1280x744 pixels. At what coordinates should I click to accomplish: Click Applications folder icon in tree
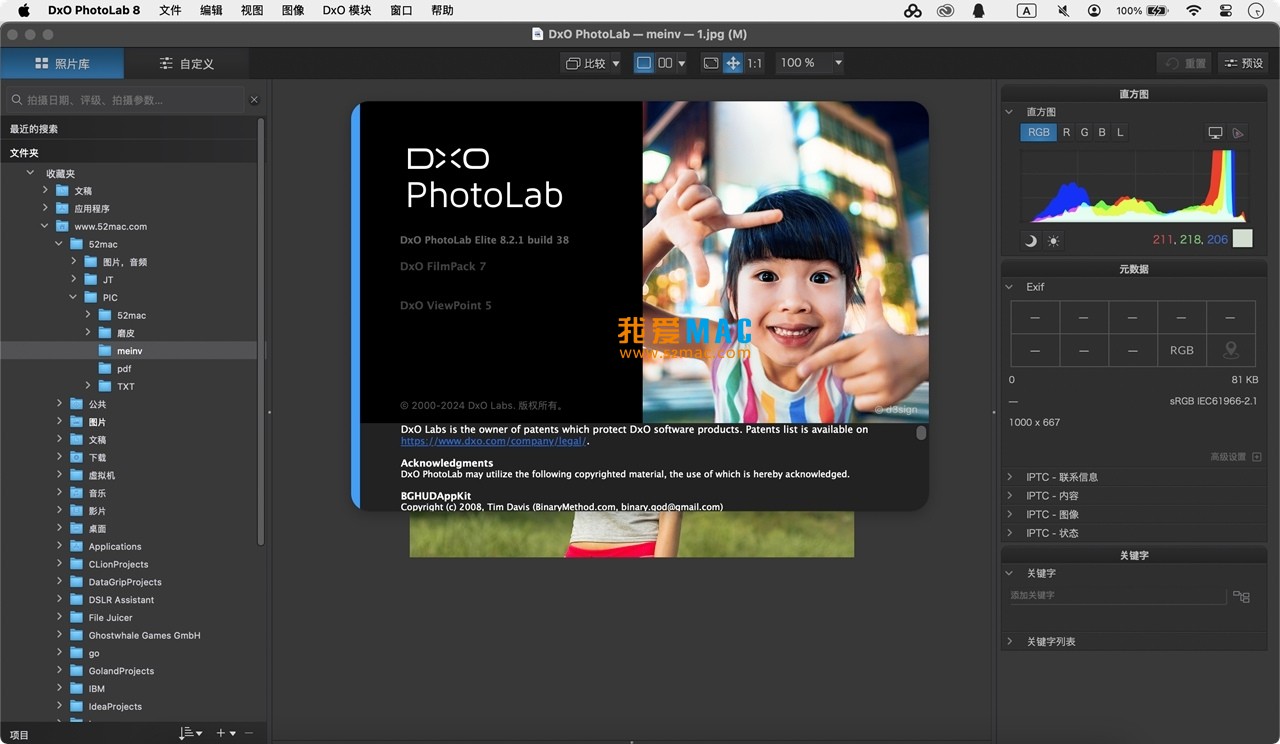tap(76, 547)
